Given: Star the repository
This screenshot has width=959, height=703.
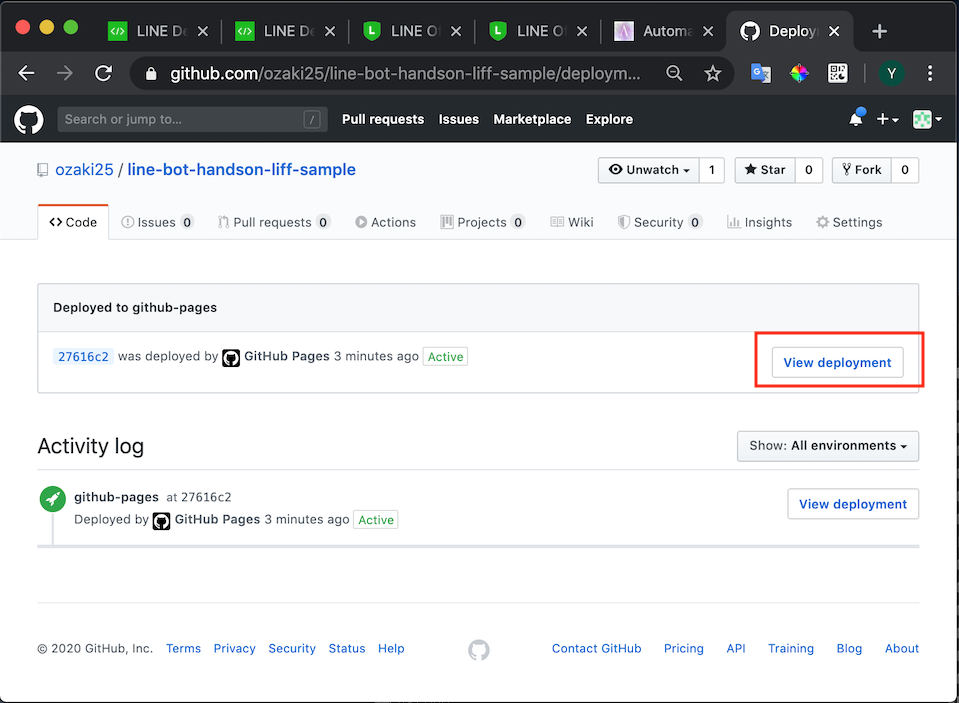Looking at the screenshot, I should (x=765, y=170).
